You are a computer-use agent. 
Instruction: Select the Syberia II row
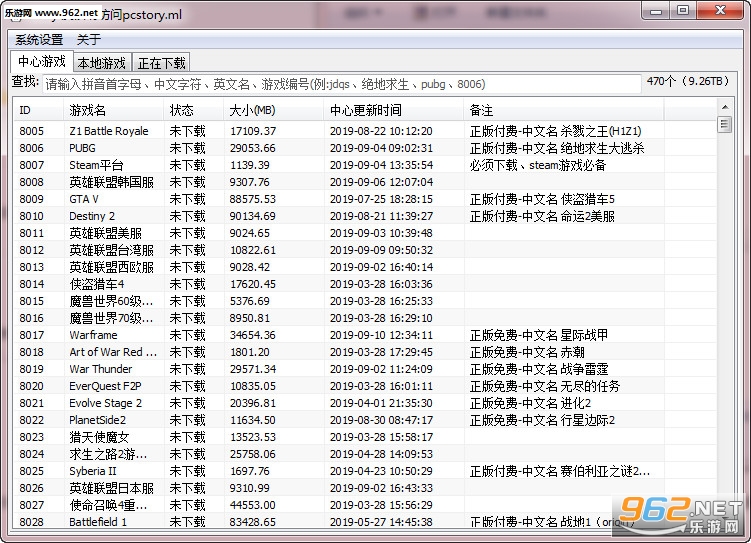click(x=365, y=471)
